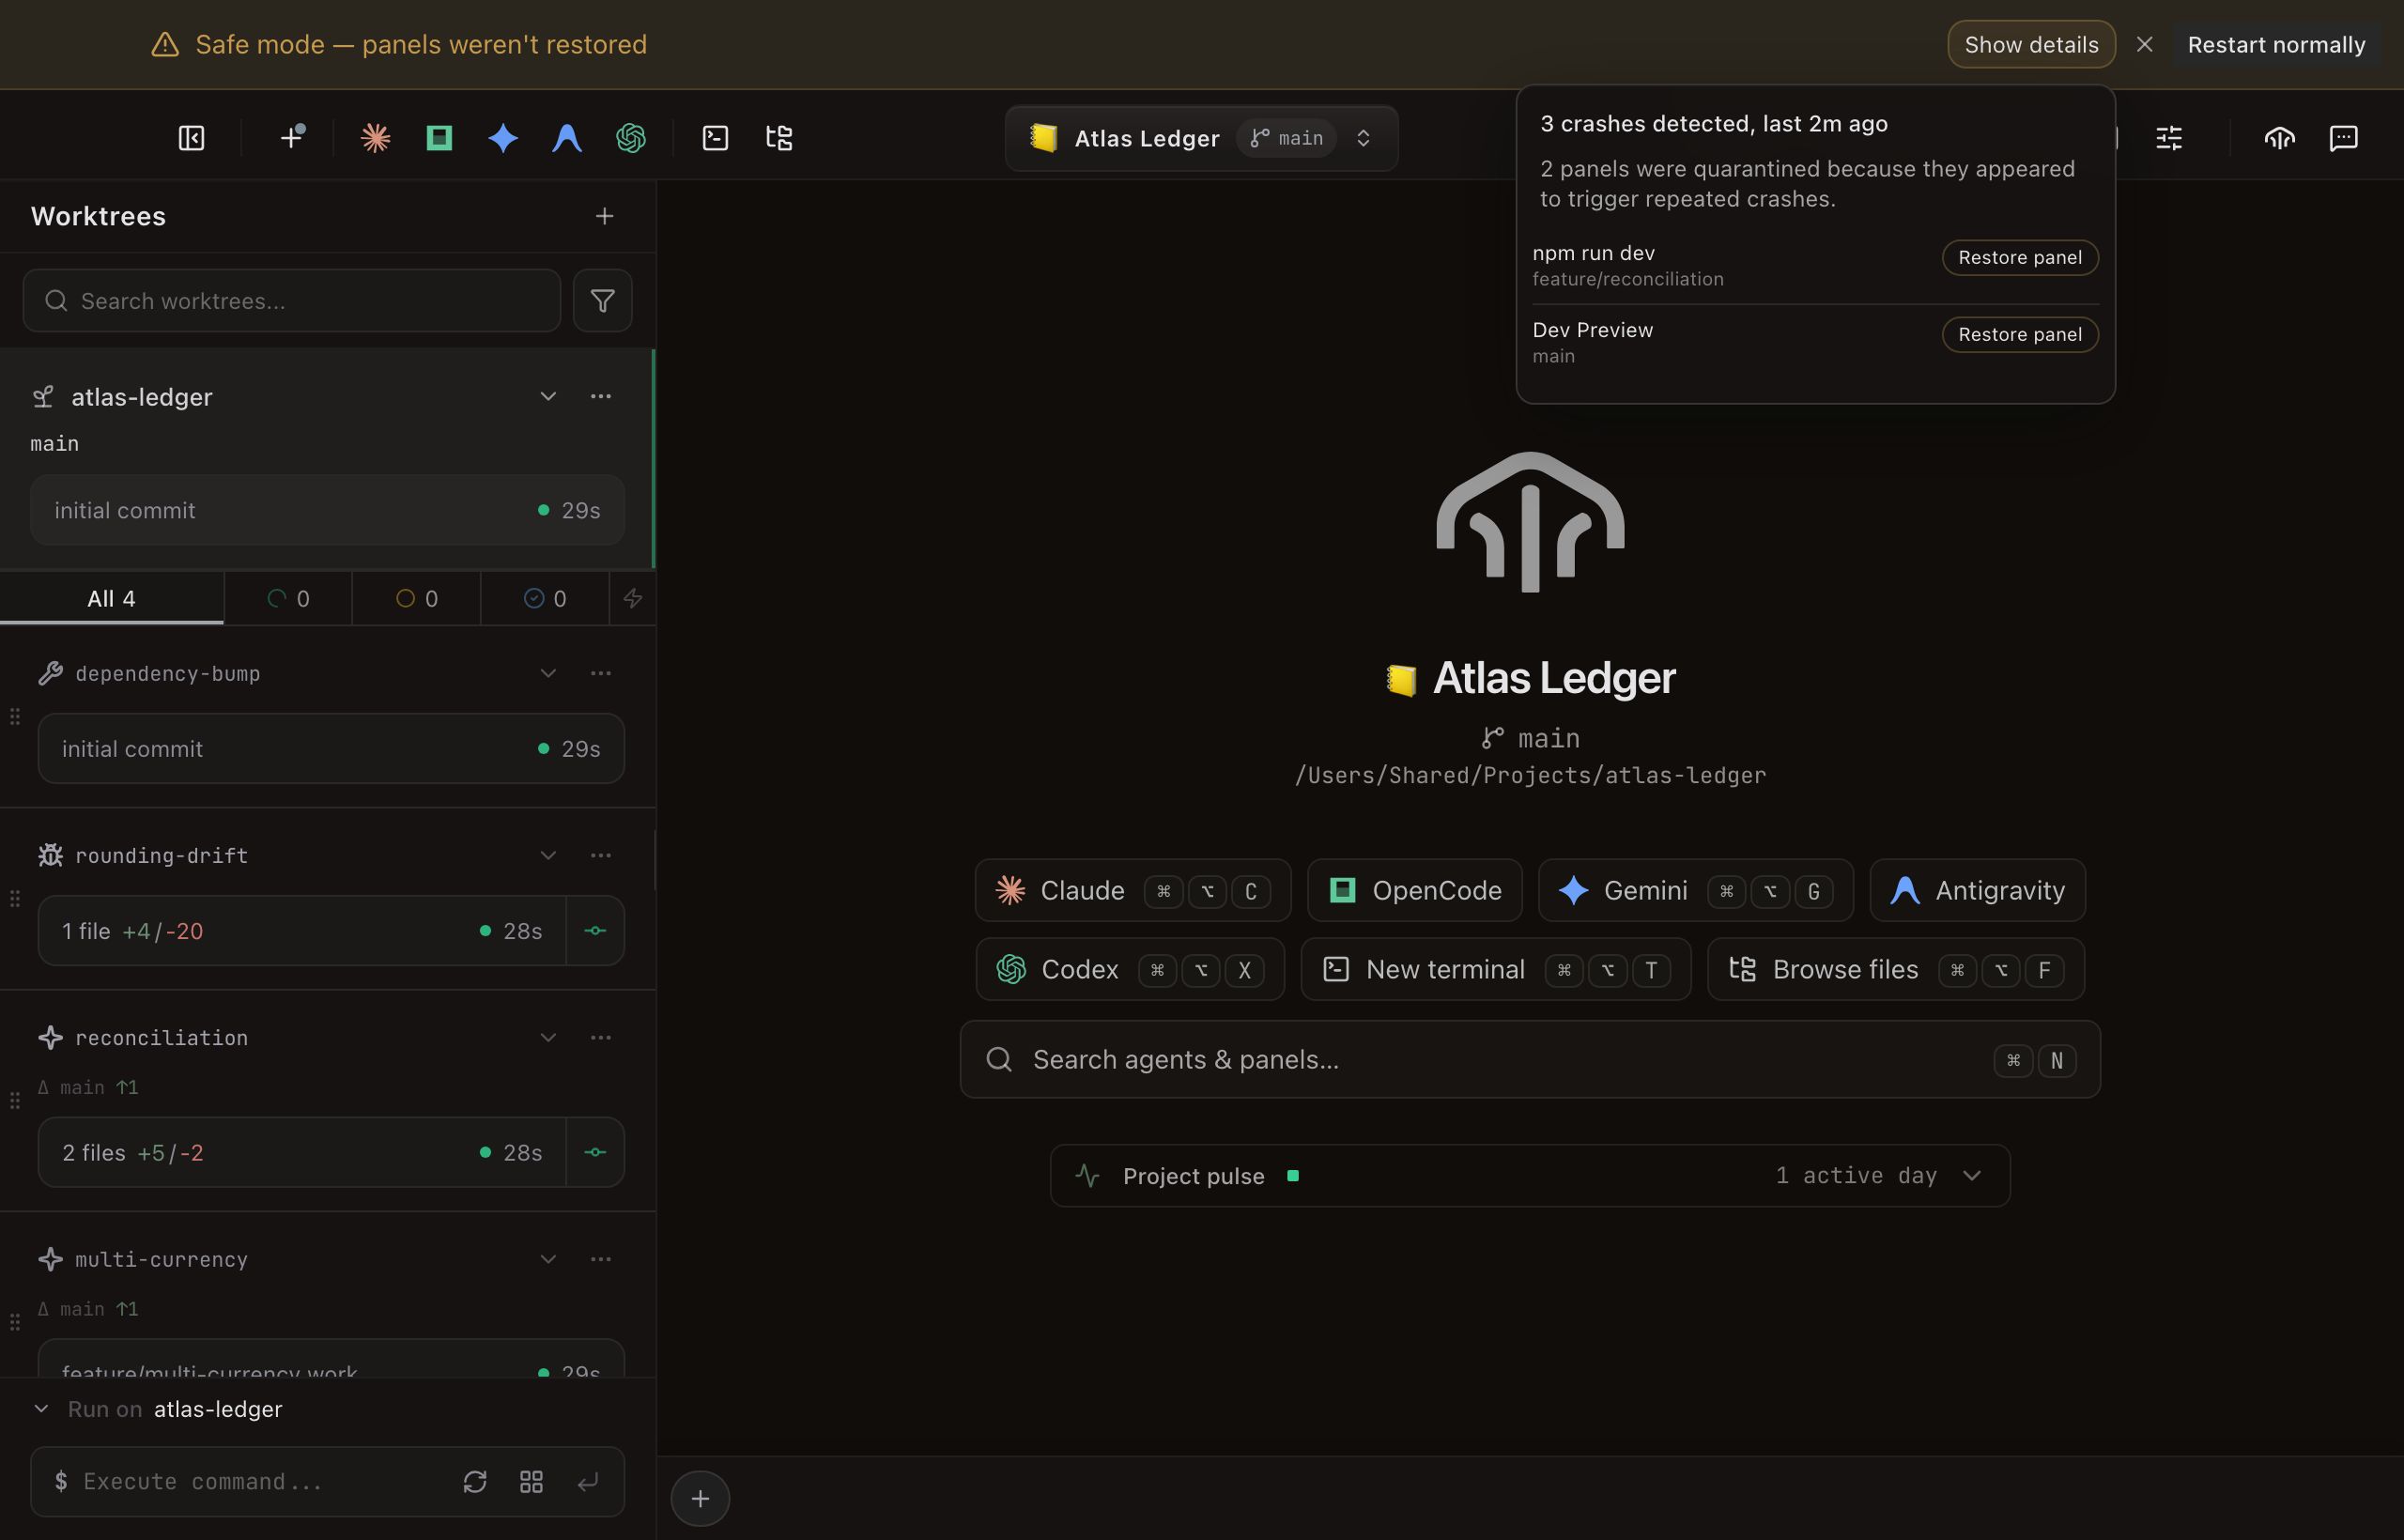This screenshot has width=2404, height=1540.
Task: Launch Codex from the toolbar icon
Action: click(631, 138)
